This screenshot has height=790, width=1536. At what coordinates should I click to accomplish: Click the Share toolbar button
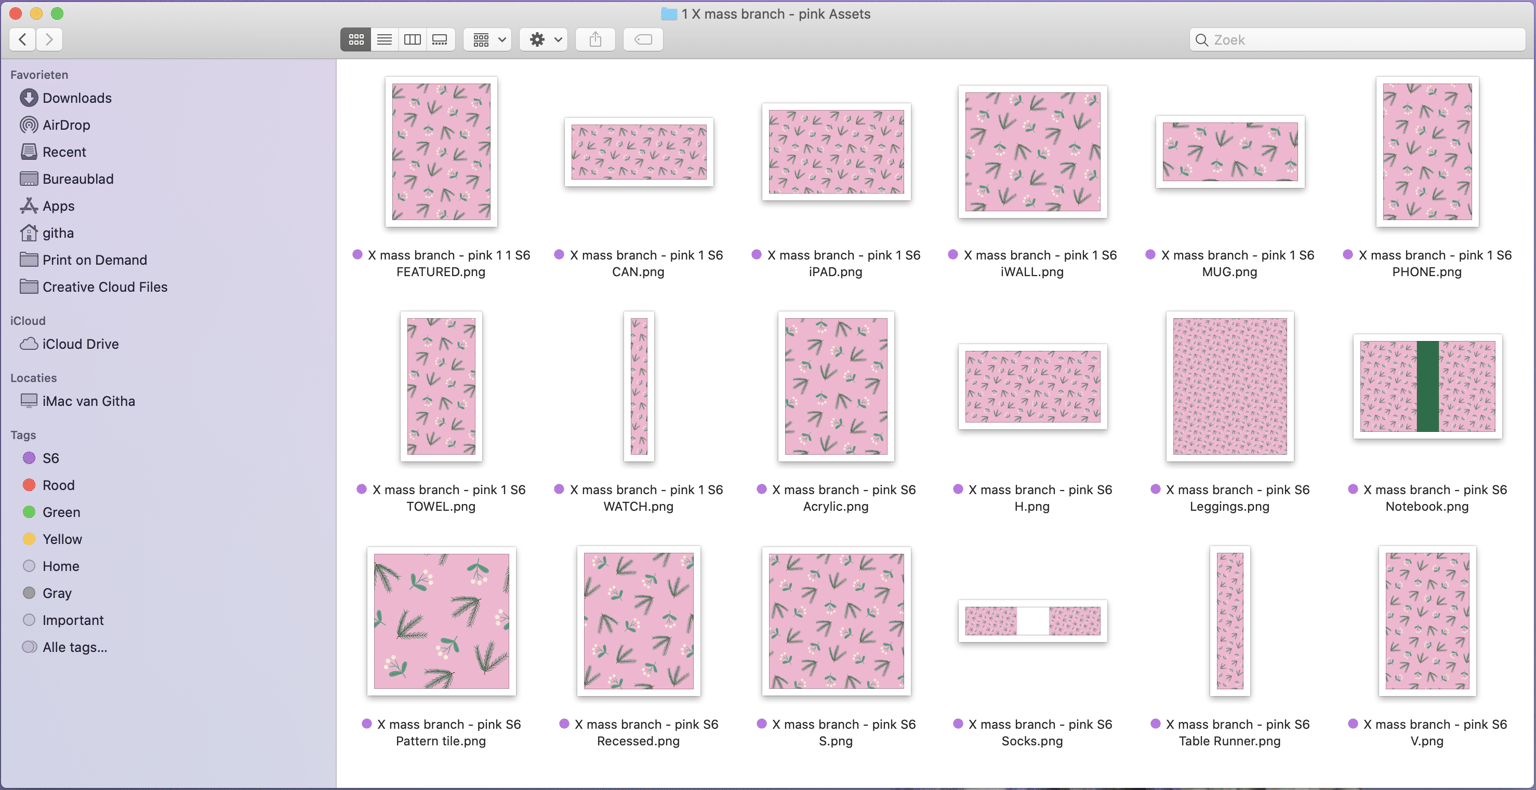click(x=596, y=40)
